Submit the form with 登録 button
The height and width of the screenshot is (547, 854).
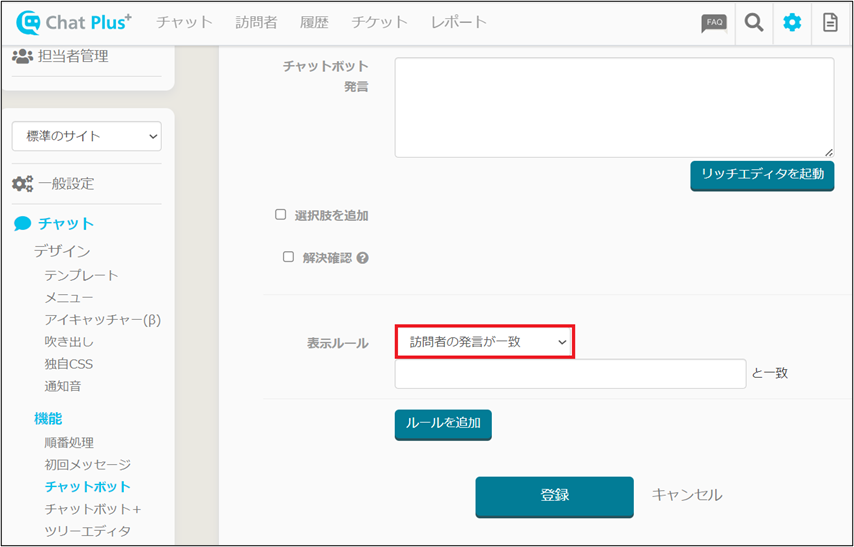point(554,496)
